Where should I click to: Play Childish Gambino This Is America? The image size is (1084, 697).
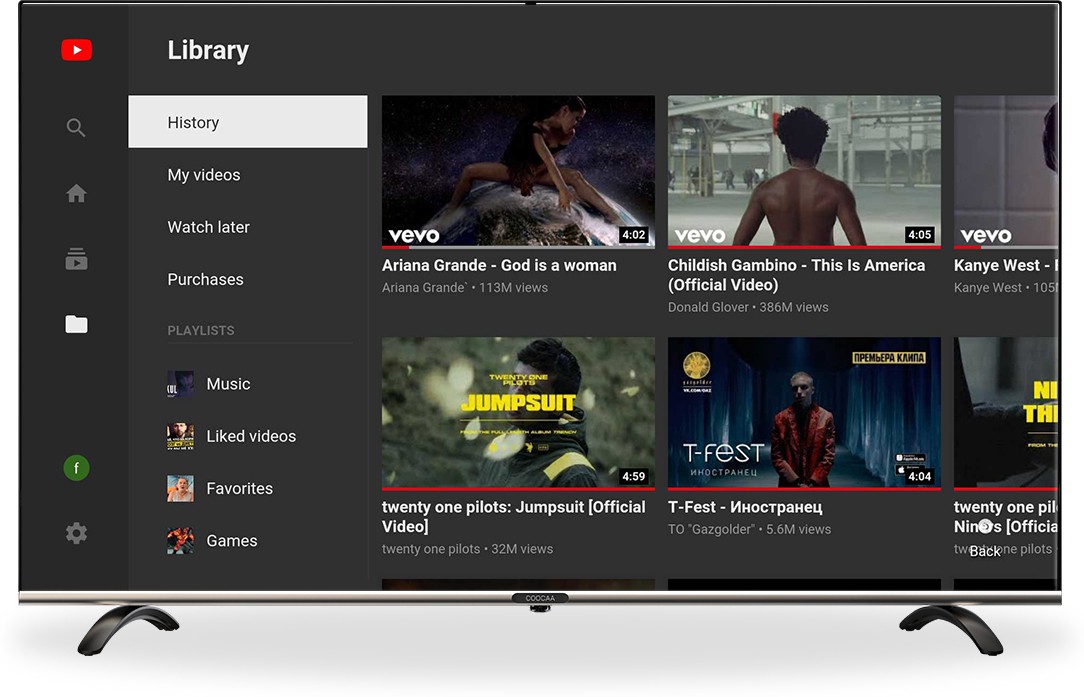[x=804, y=171]
